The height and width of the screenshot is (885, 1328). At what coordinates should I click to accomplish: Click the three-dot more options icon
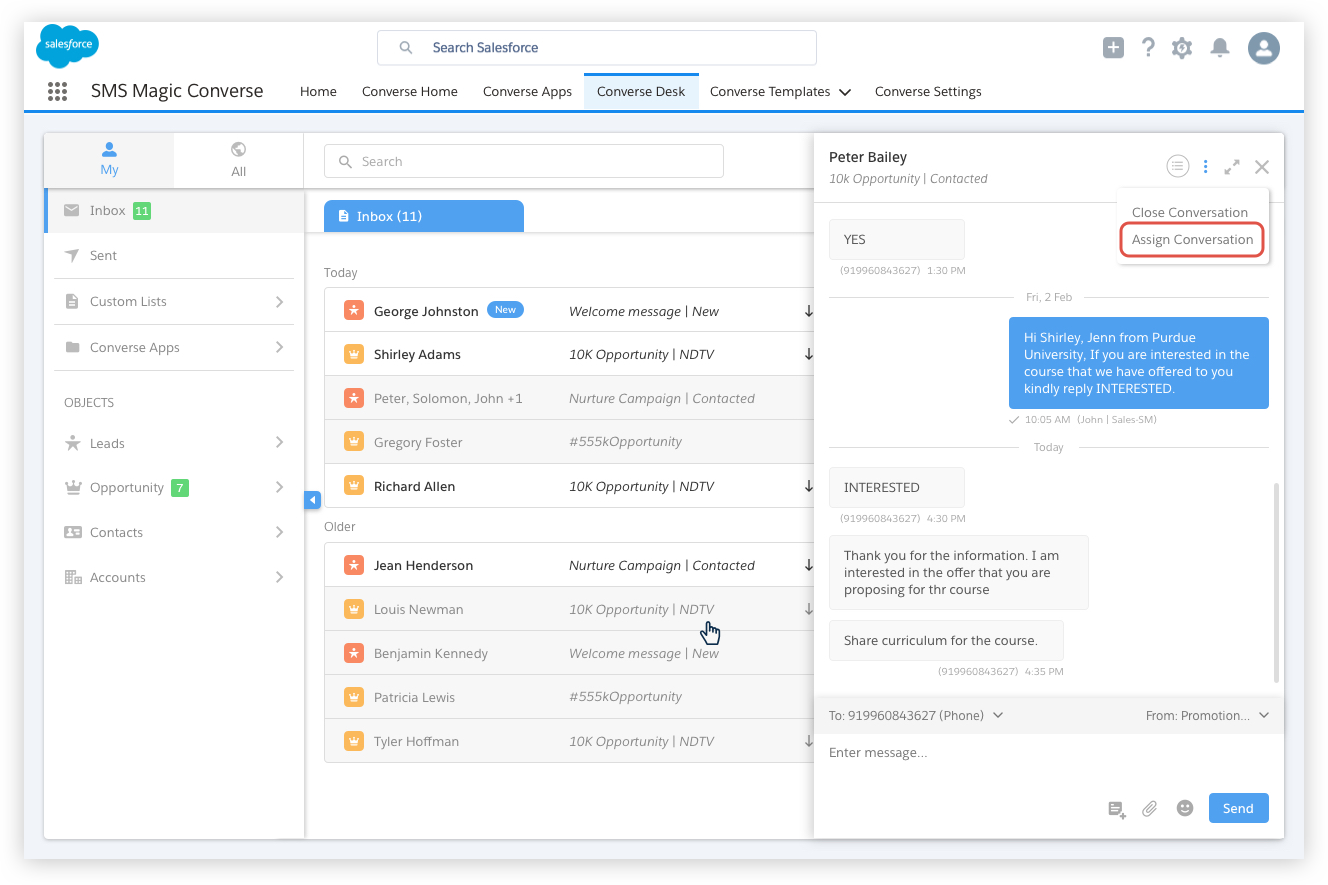pos(1206,166)
